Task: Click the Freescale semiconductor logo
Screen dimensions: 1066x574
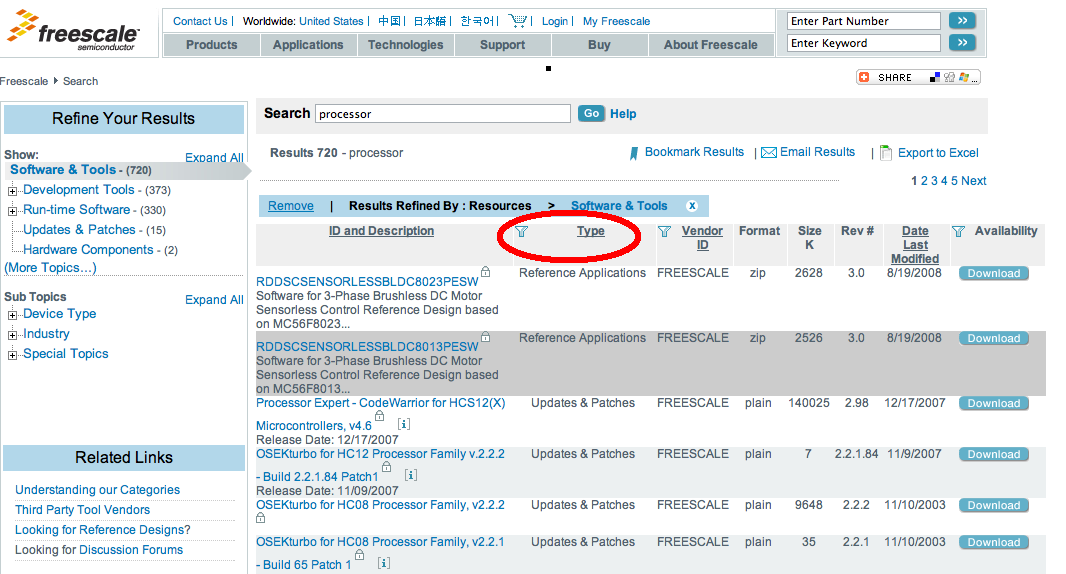Action: pos(73,31)
